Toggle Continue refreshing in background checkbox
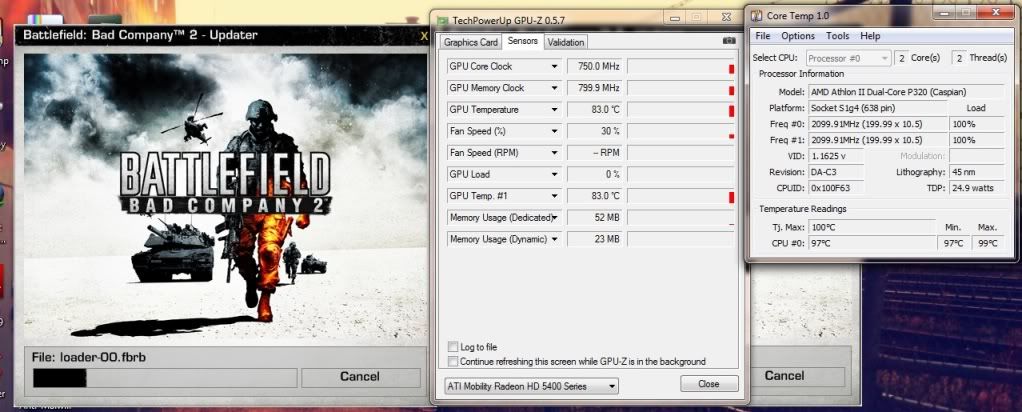 click(x=454, y=361)
